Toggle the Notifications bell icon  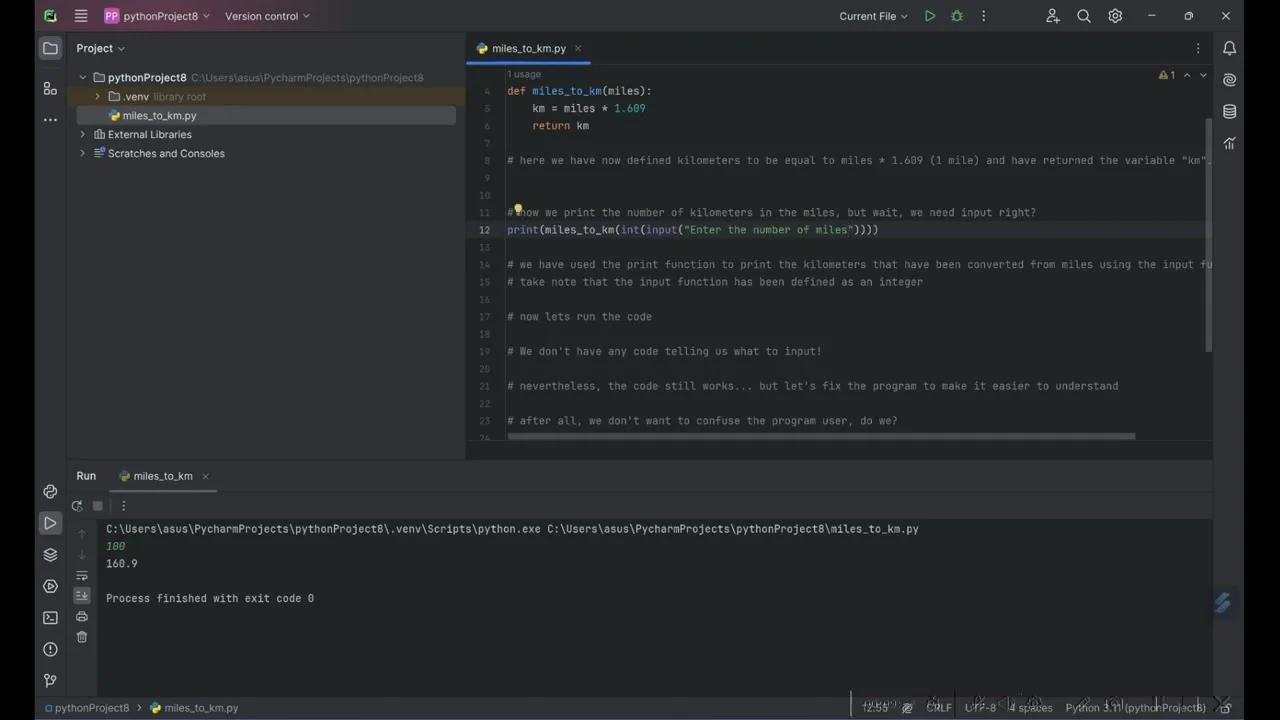click(1230, 48)
